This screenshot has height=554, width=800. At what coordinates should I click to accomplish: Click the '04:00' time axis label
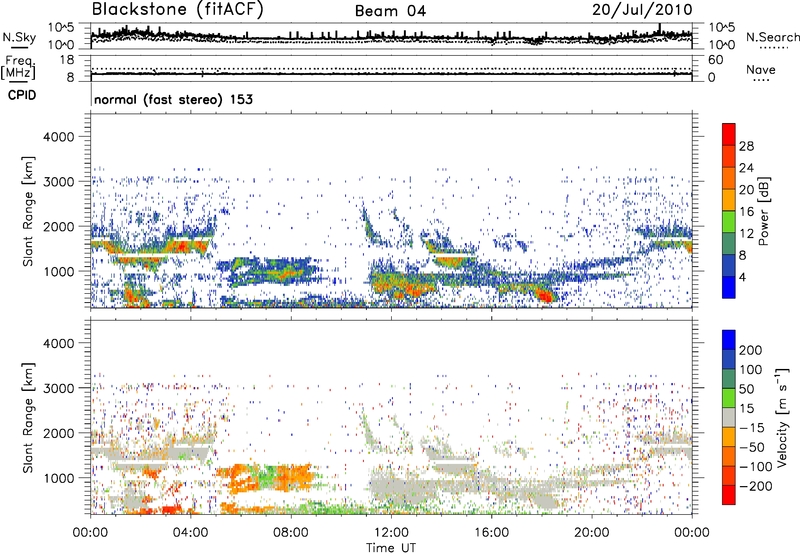click(x=191, y=533)
